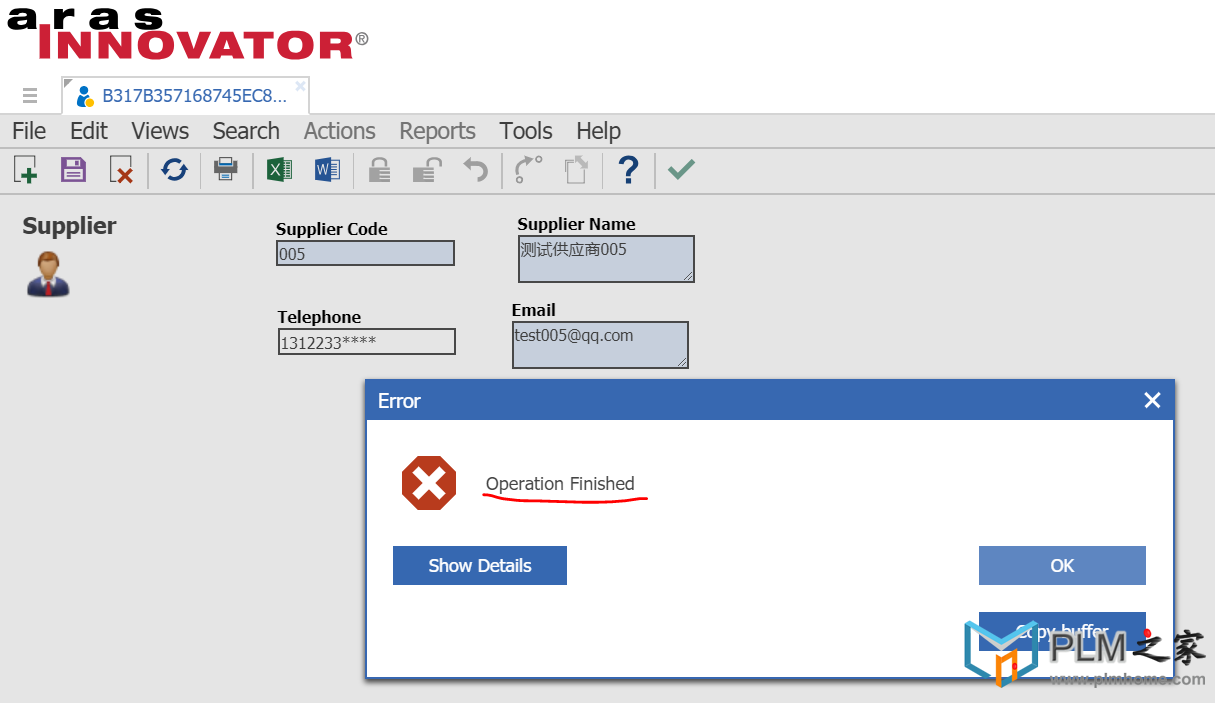Open the Reports menu
Screen dimensions: 1215x703
438,131
